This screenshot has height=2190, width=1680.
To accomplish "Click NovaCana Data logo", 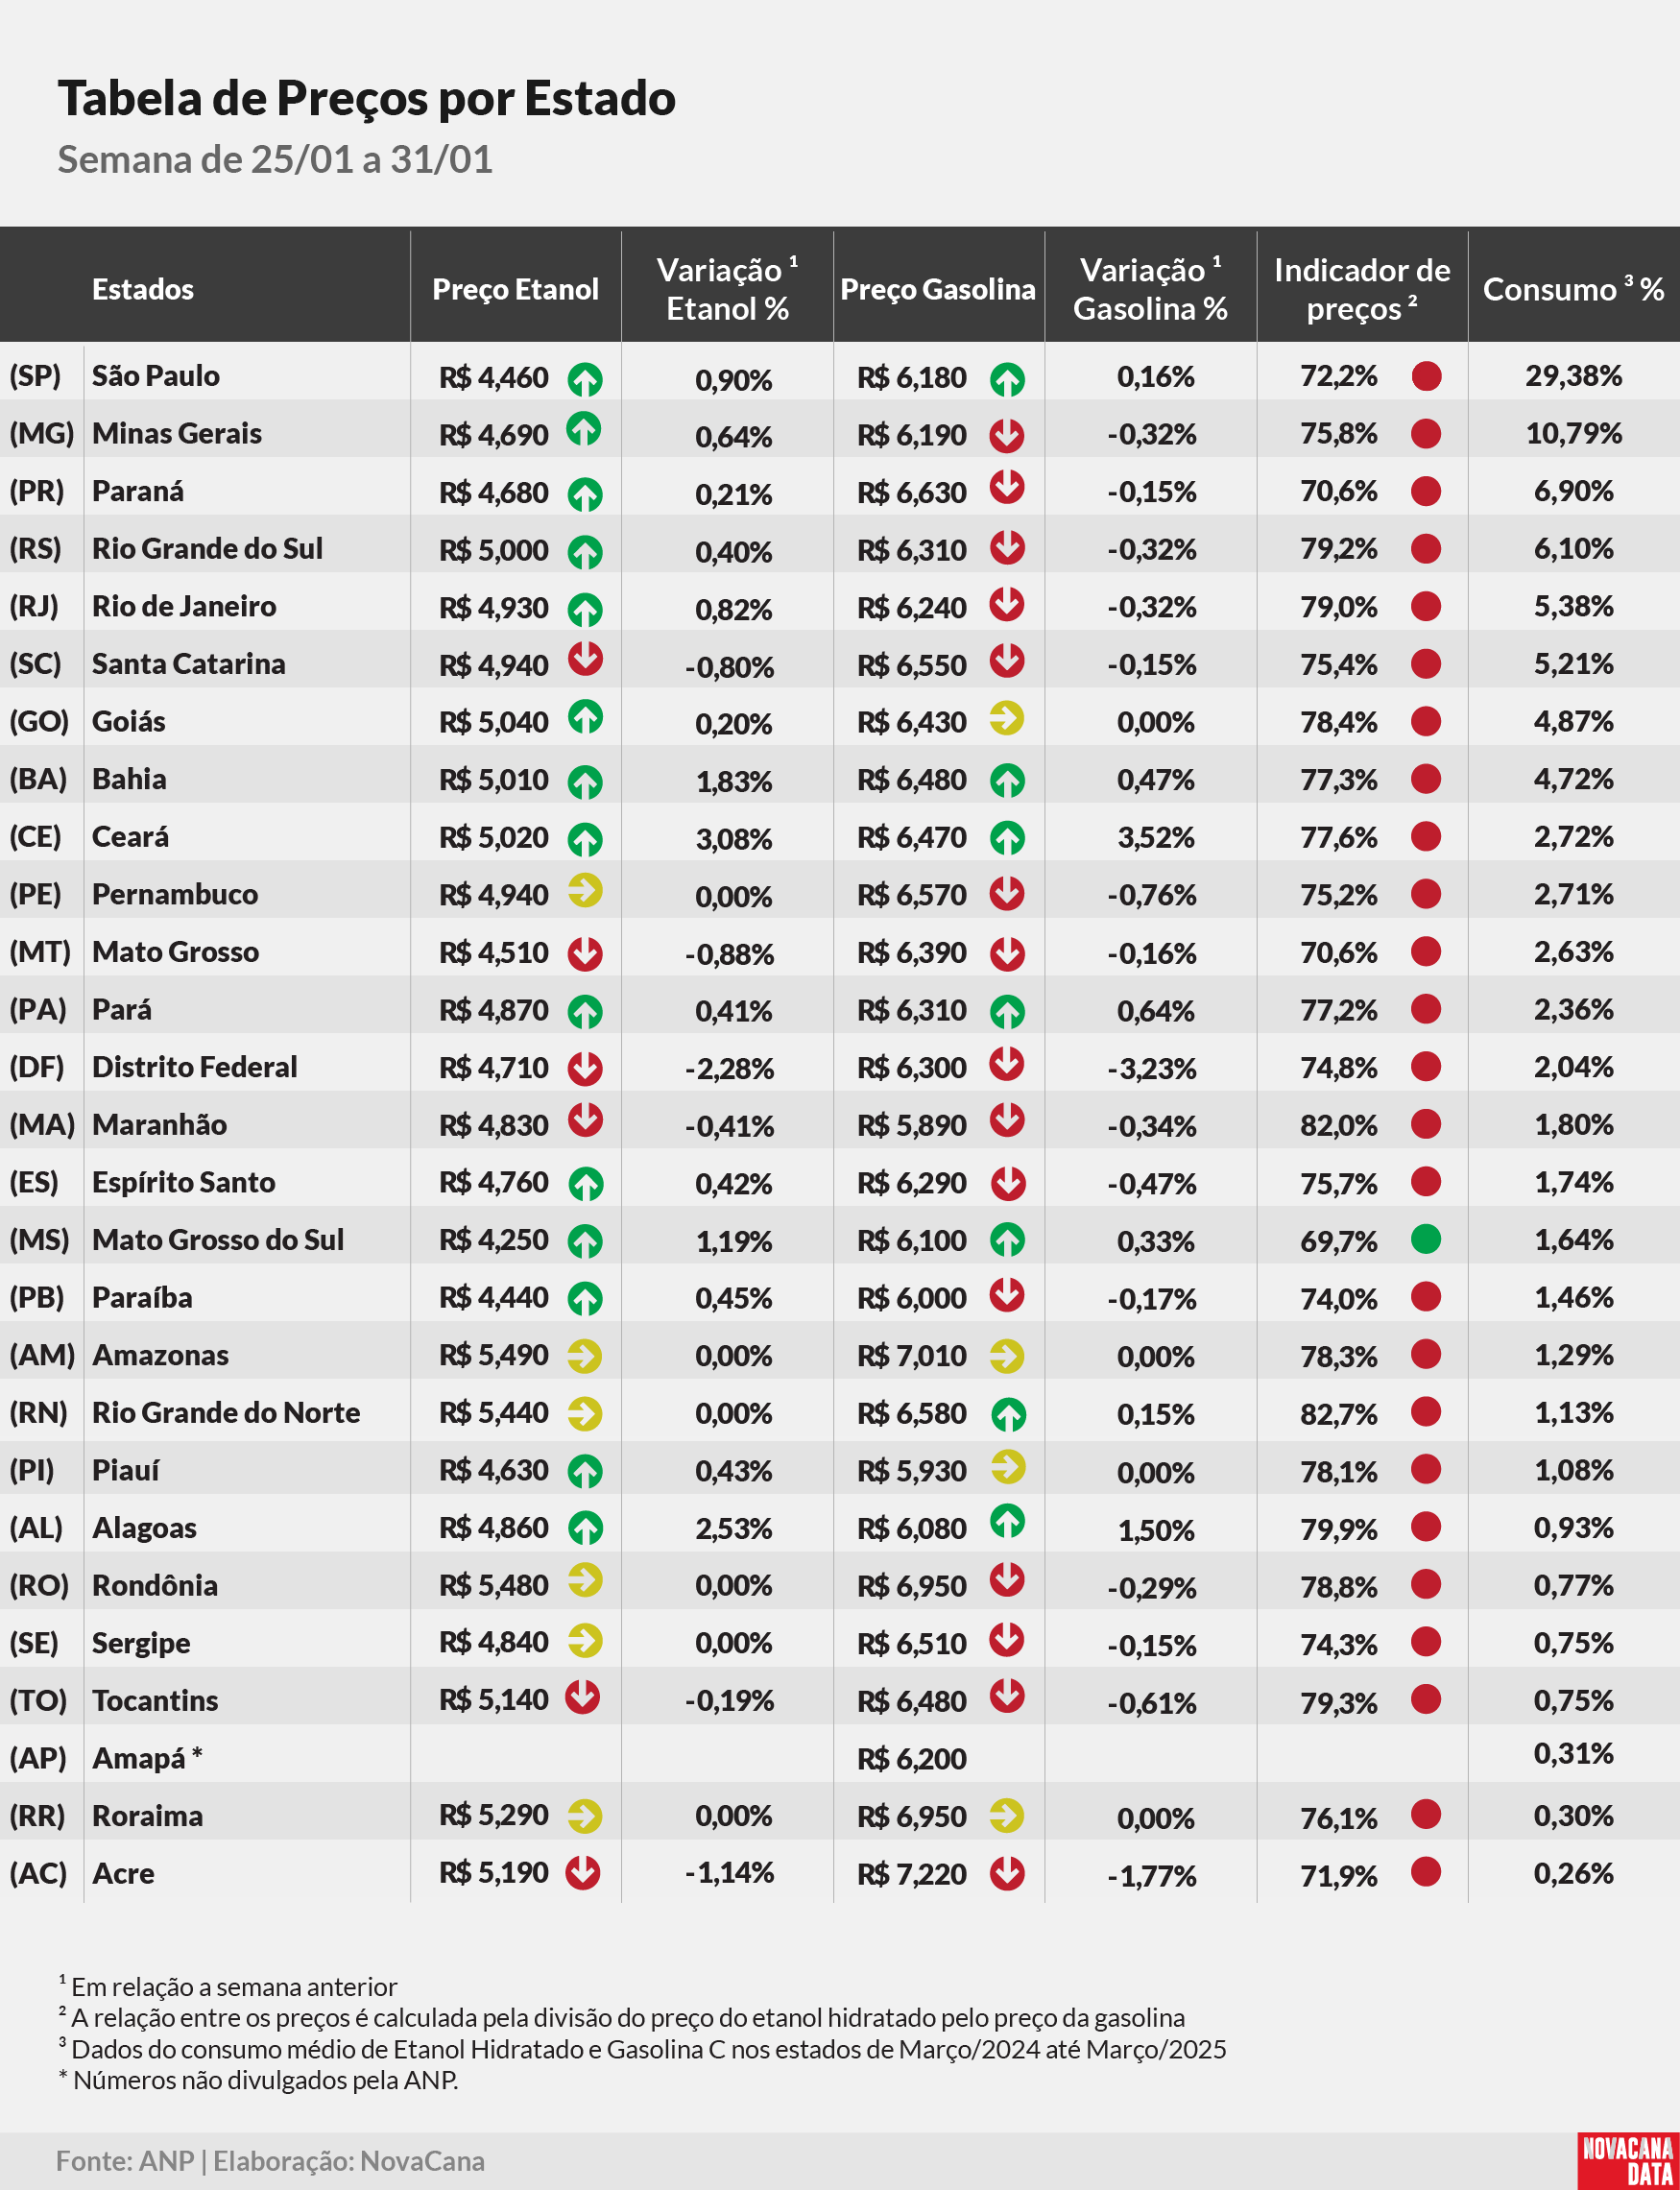I will [1627, 2160].
